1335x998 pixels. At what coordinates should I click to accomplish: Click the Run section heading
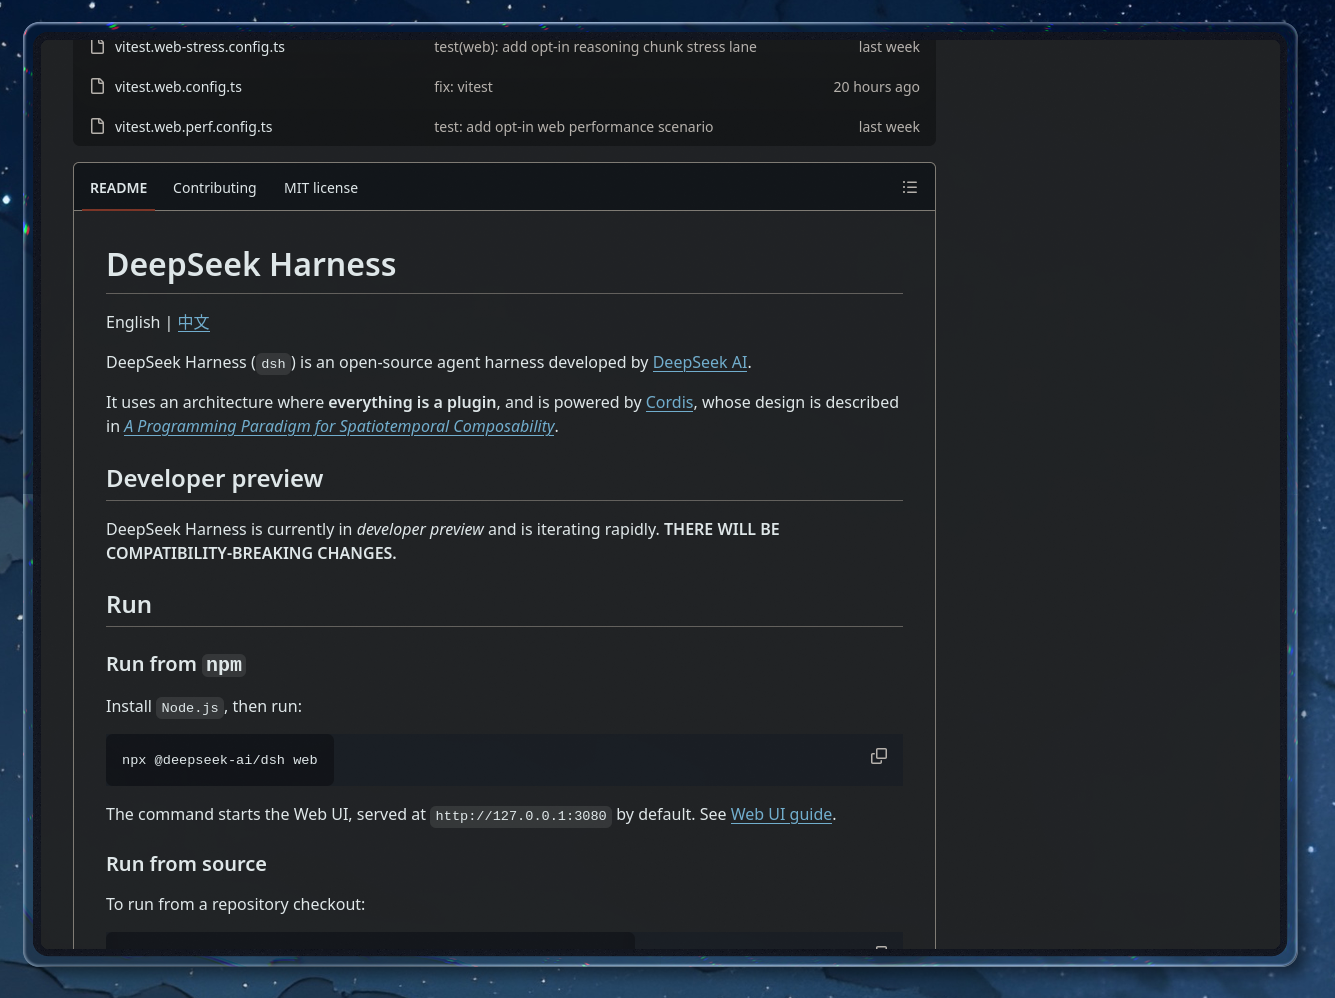coord(129,605)
